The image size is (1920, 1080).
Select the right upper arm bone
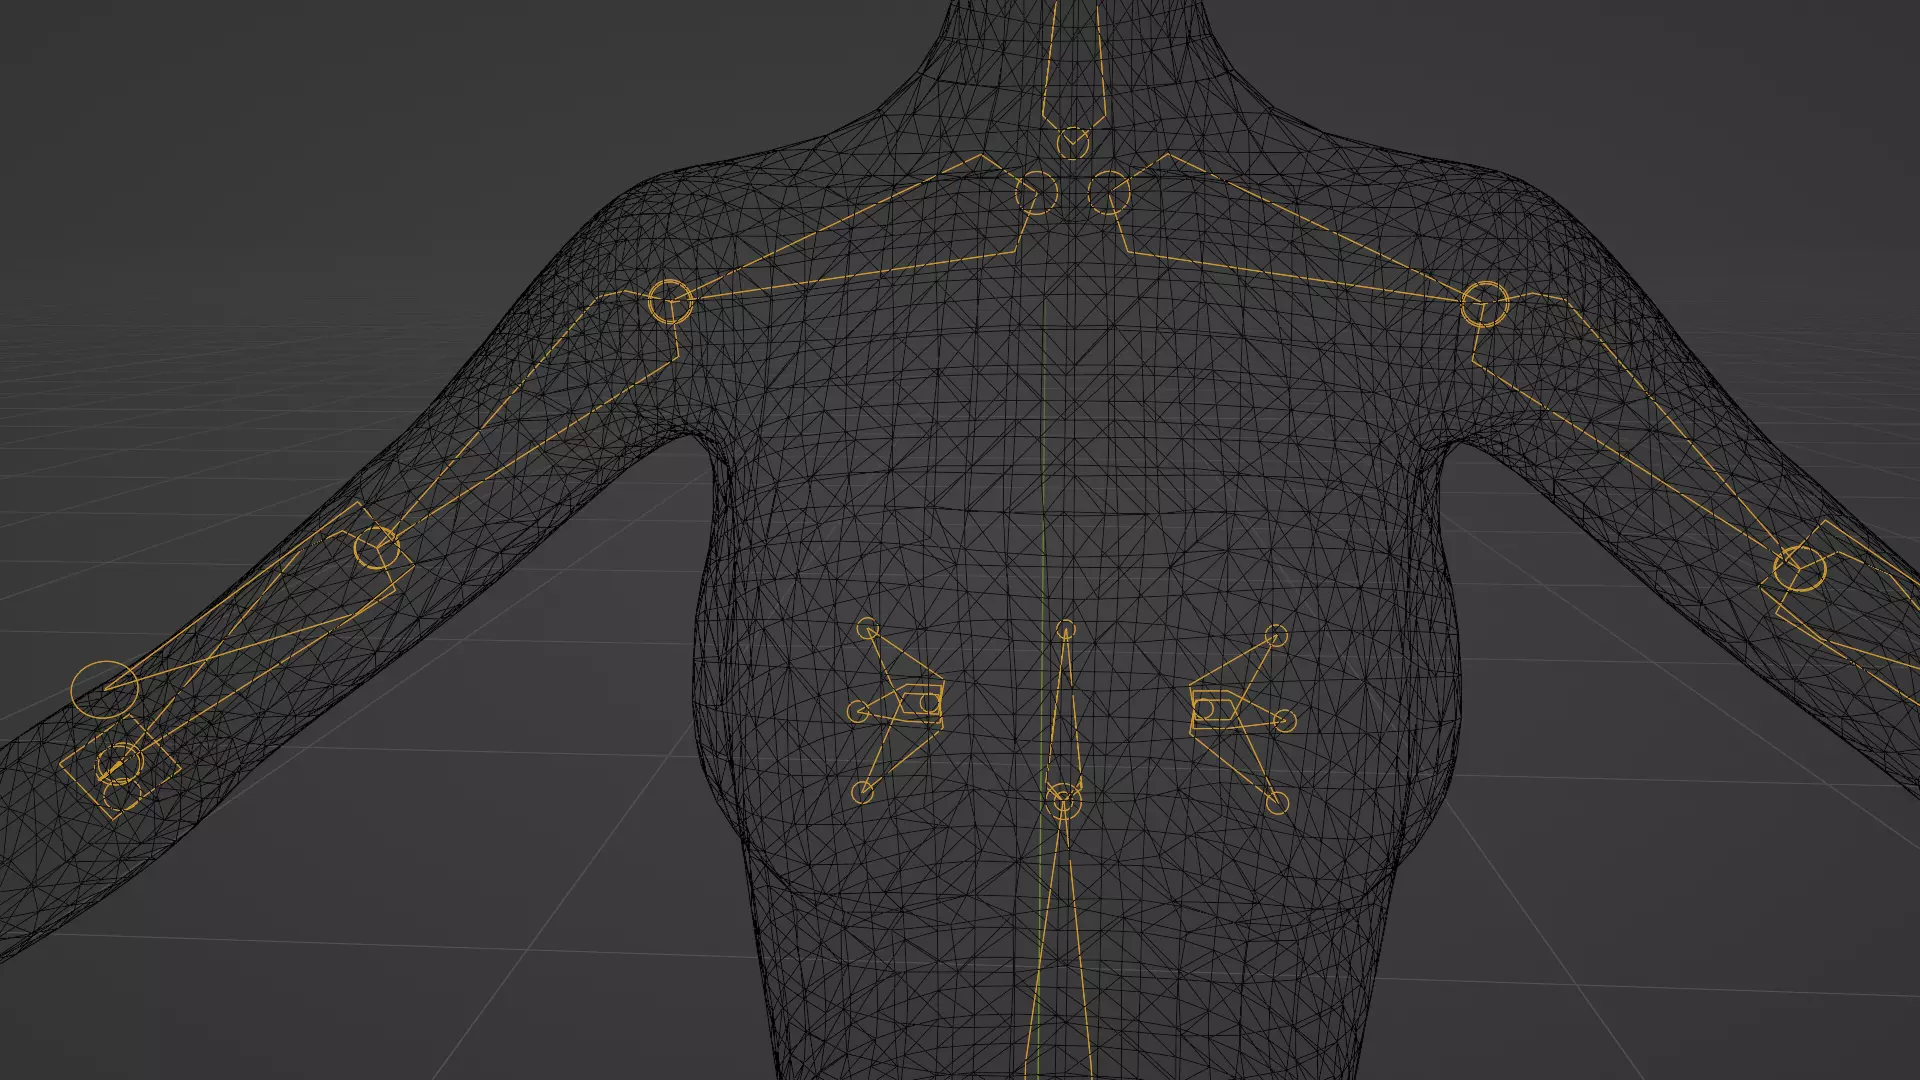tap(1630, 430)
